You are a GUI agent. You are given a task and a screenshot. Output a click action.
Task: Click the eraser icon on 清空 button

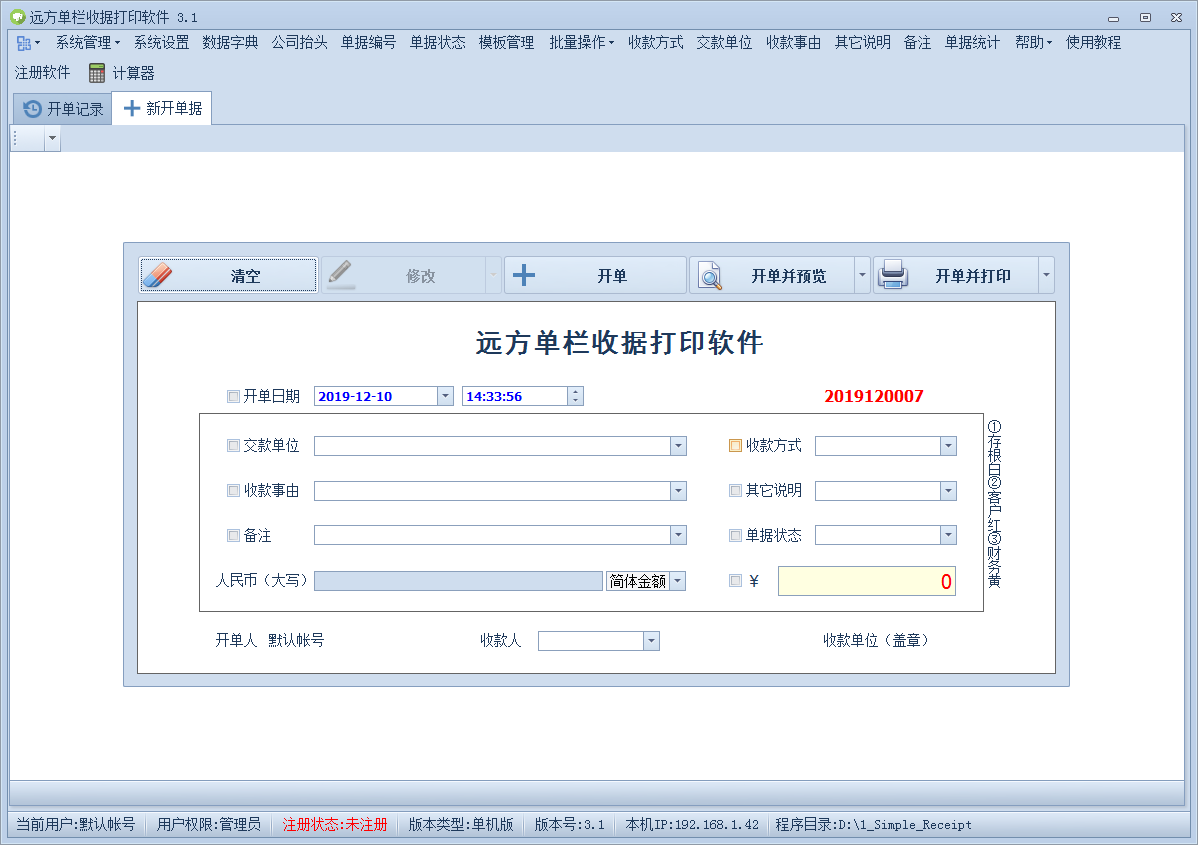pos(157,276)
